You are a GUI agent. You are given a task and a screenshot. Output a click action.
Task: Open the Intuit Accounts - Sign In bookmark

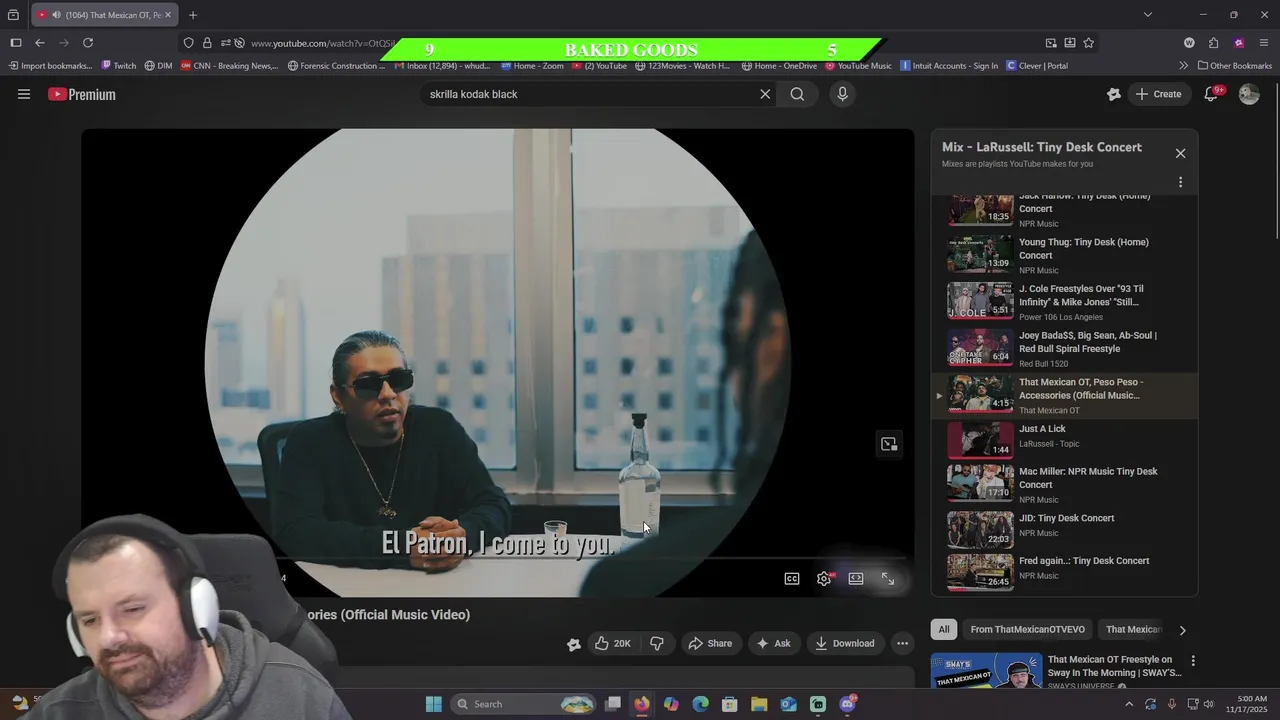point(949,66)
